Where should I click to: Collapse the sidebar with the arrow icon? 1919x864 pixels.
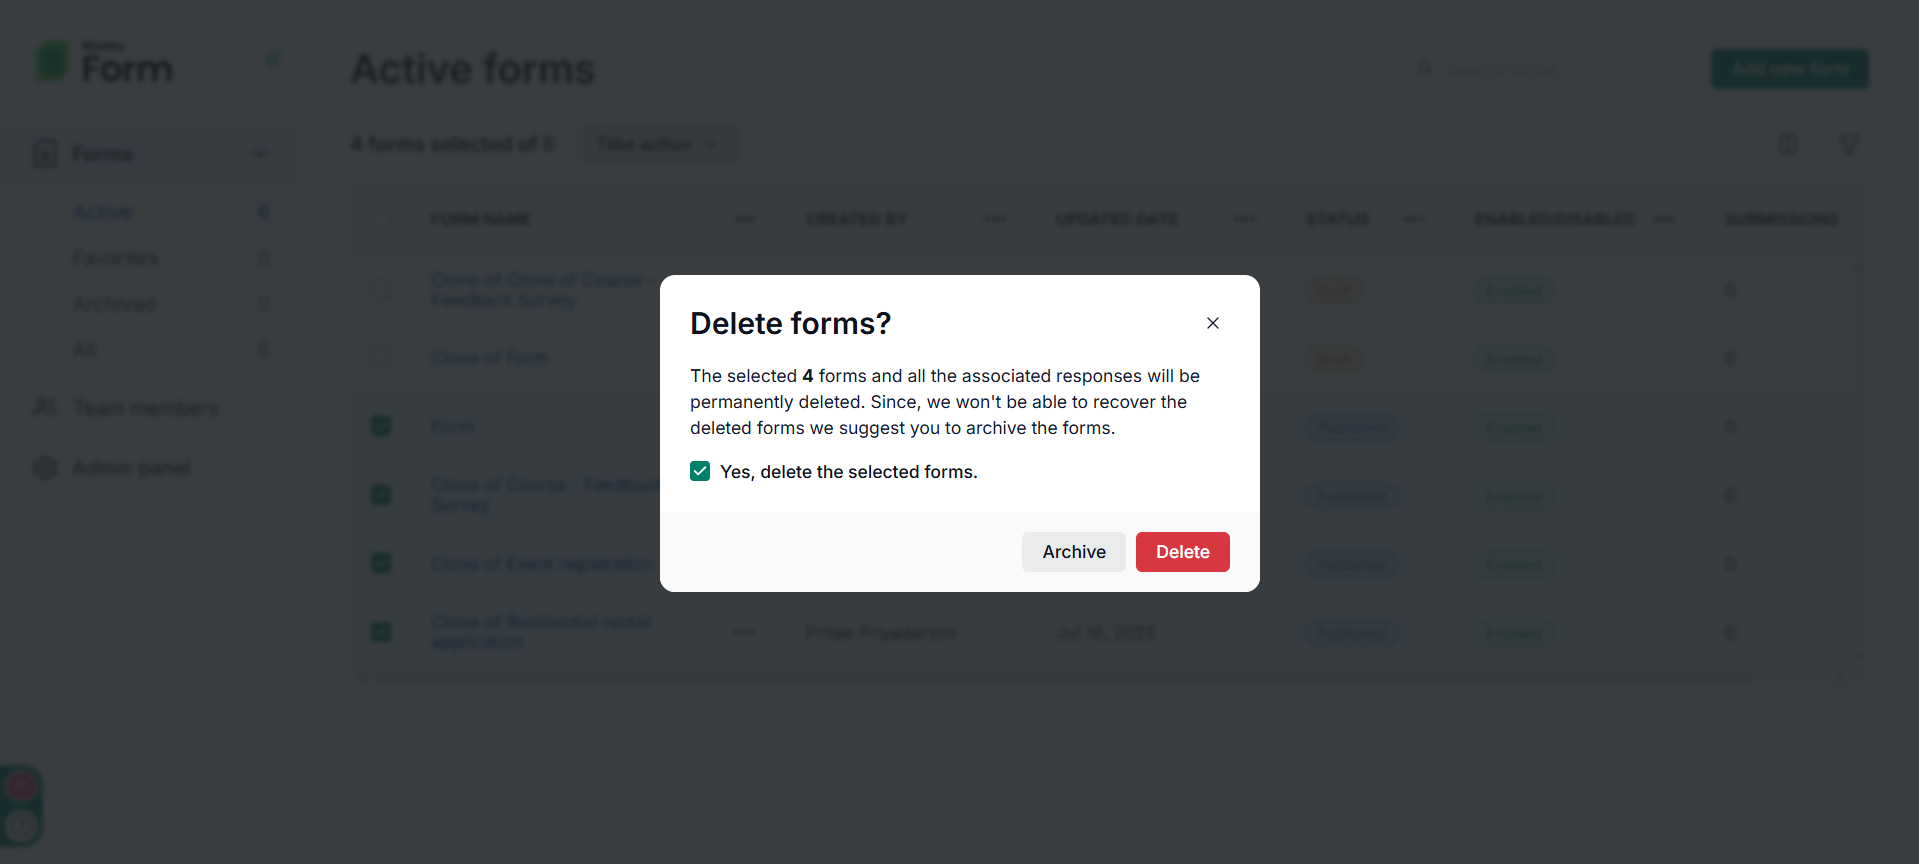pos(273,60)
